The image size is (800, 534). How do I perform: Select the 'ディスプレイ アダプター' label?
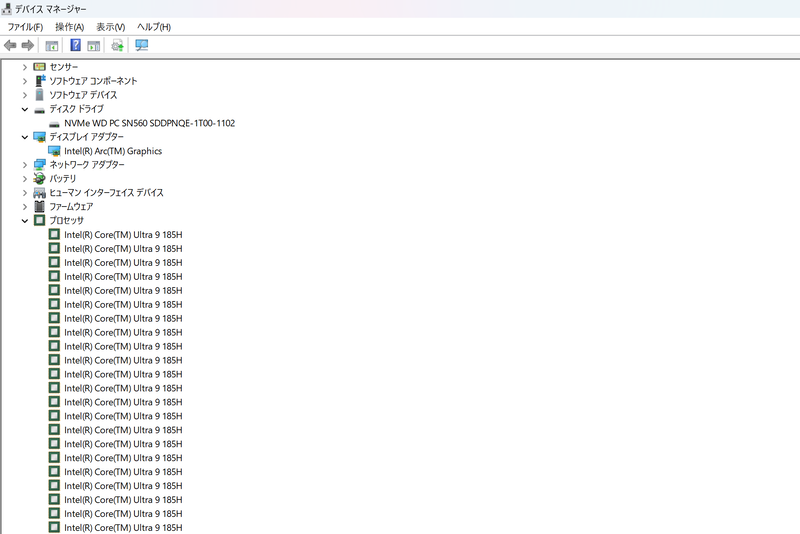pyautogui.click(x=86, y=137)
